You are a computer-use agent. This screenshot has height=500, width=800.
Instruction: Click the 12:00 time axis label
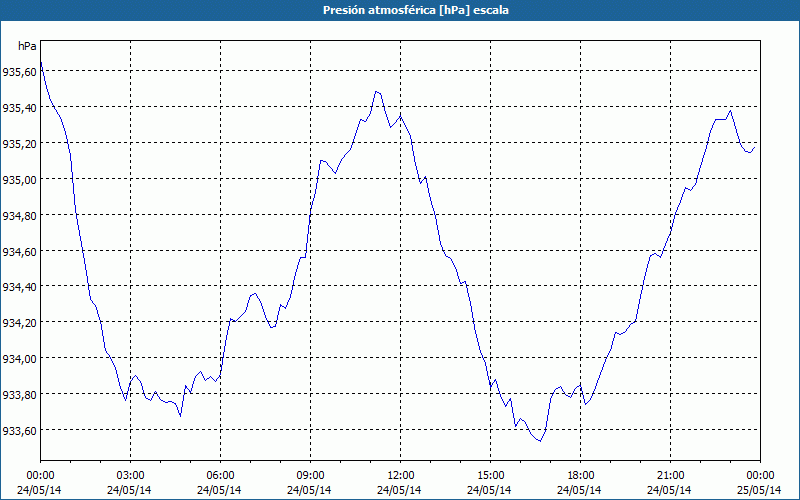401,476
